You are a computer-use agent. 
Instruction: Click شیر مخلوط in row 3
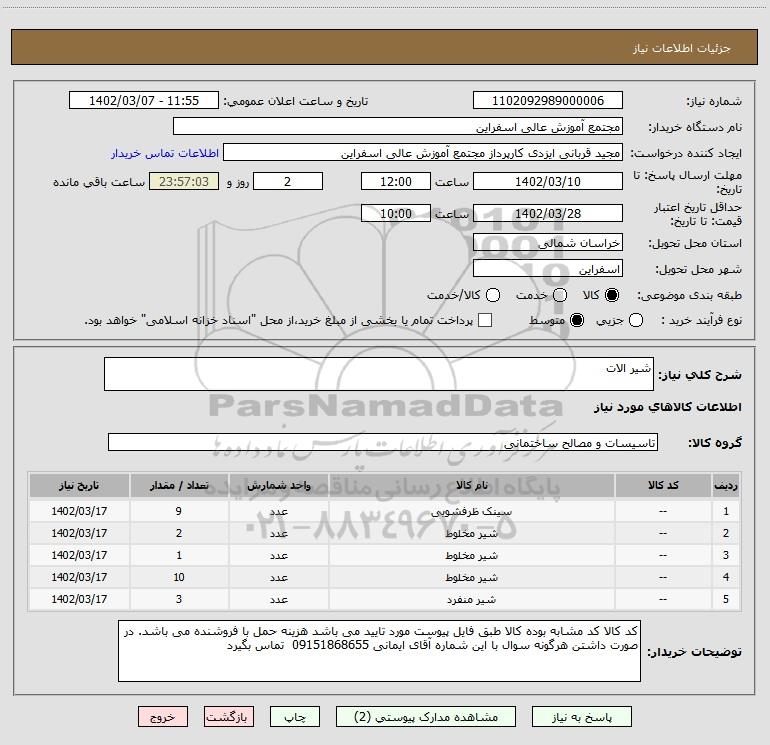pos(471,555)
